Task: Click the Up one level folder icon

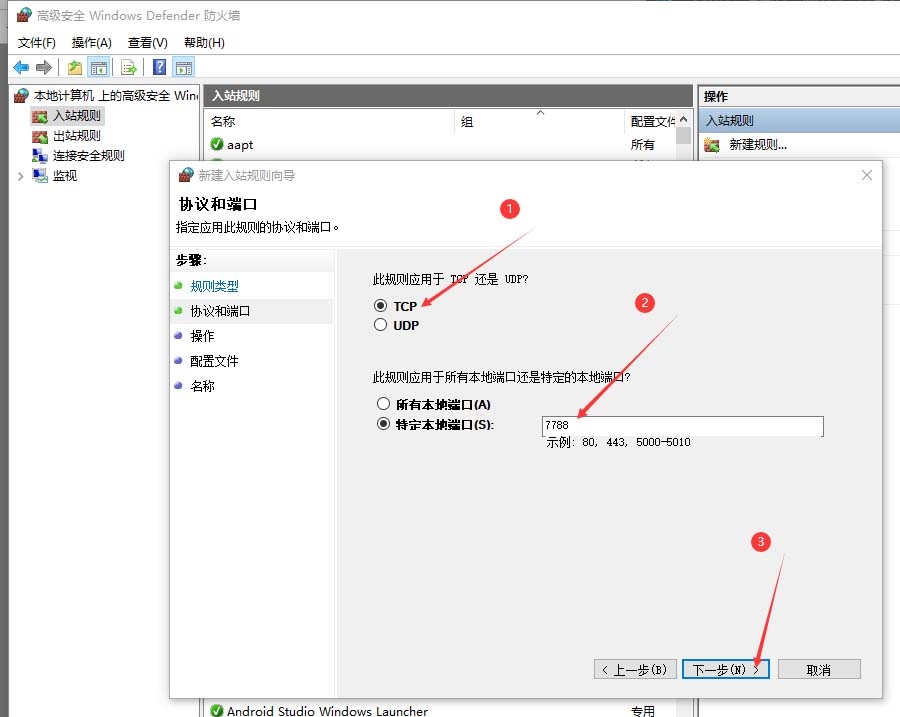Action: tap(75, 68)
